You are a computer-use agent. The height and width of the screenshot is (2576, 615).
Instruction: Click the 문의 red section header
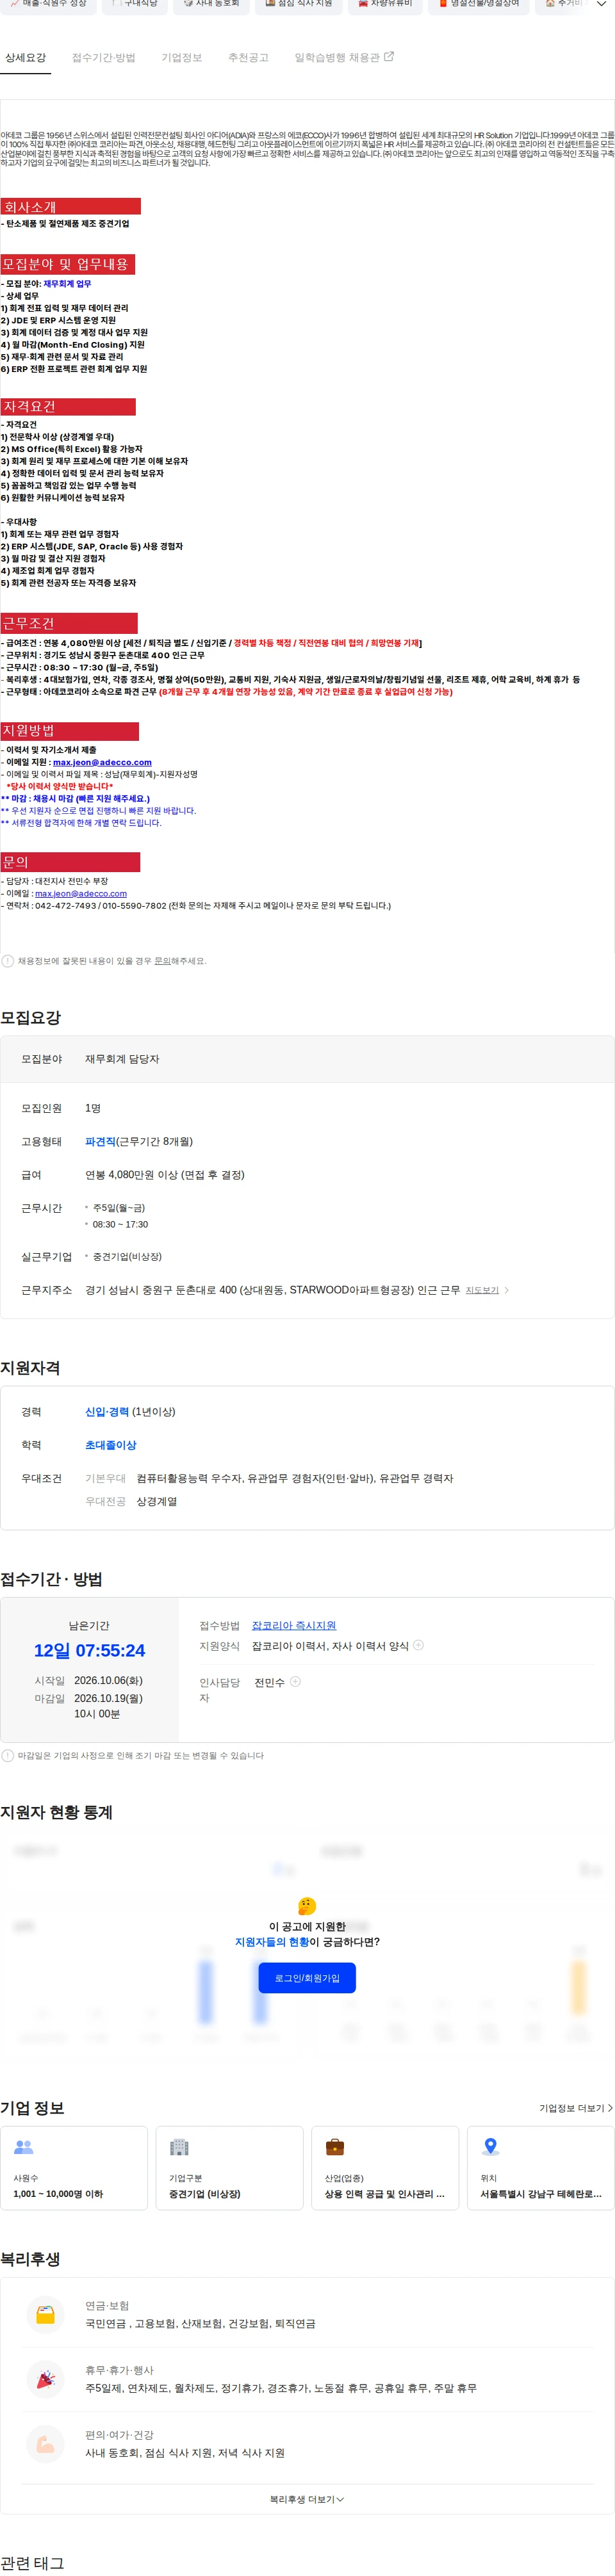pyautogui.click(x=70, y=862)
